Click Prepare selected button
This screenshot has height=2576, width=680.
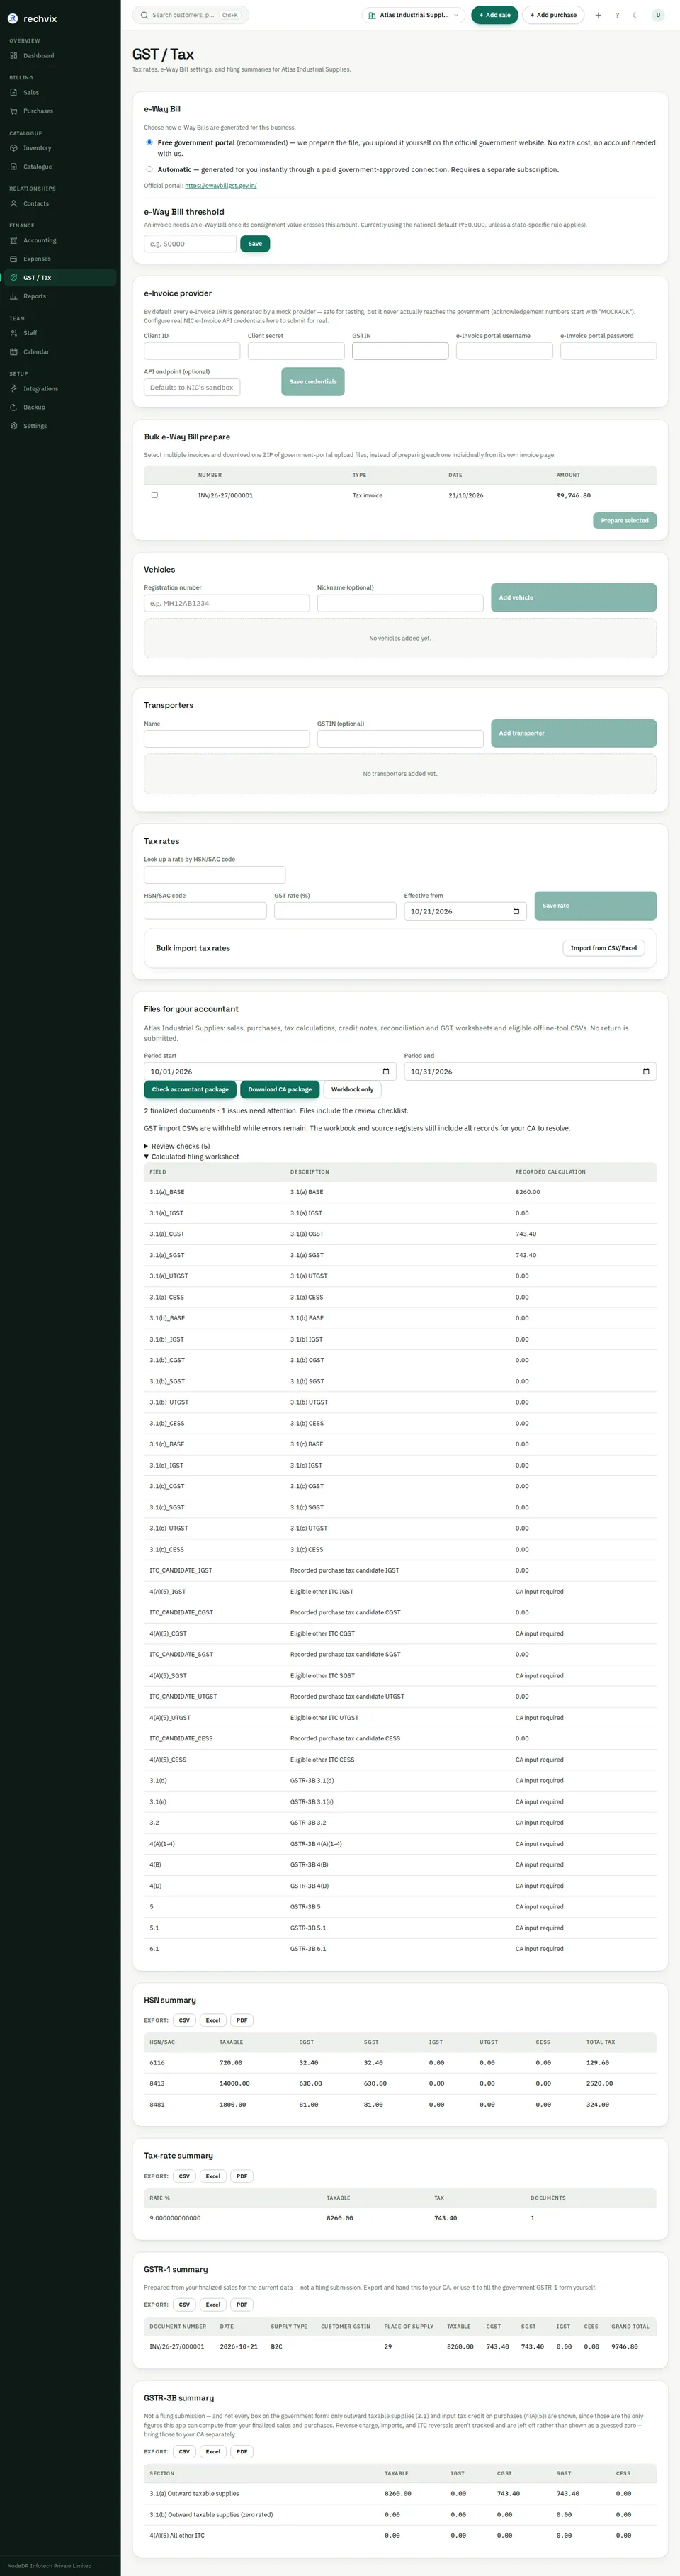tap(625, 520)
